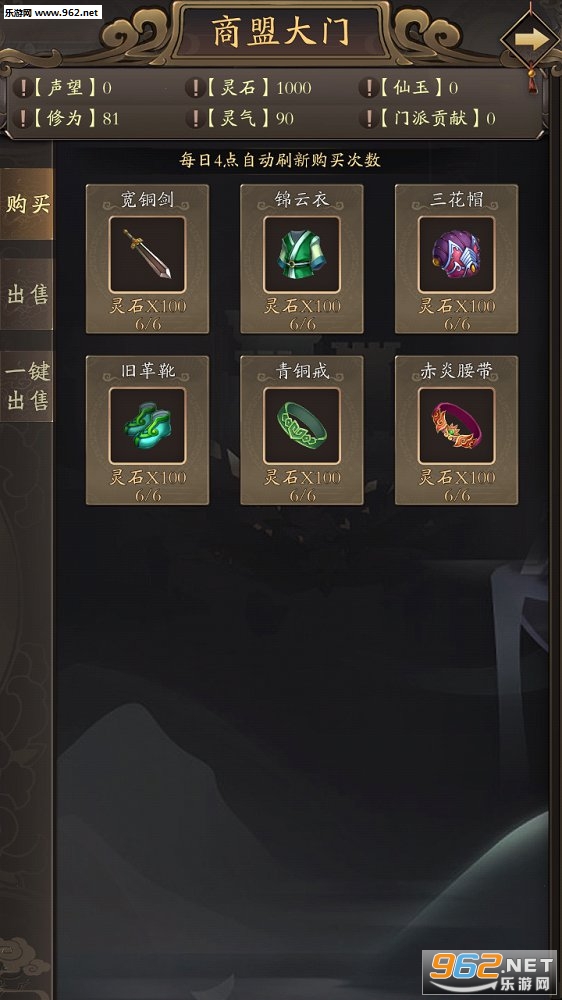Click the exclamation icon beside 修为

[22, 119]
